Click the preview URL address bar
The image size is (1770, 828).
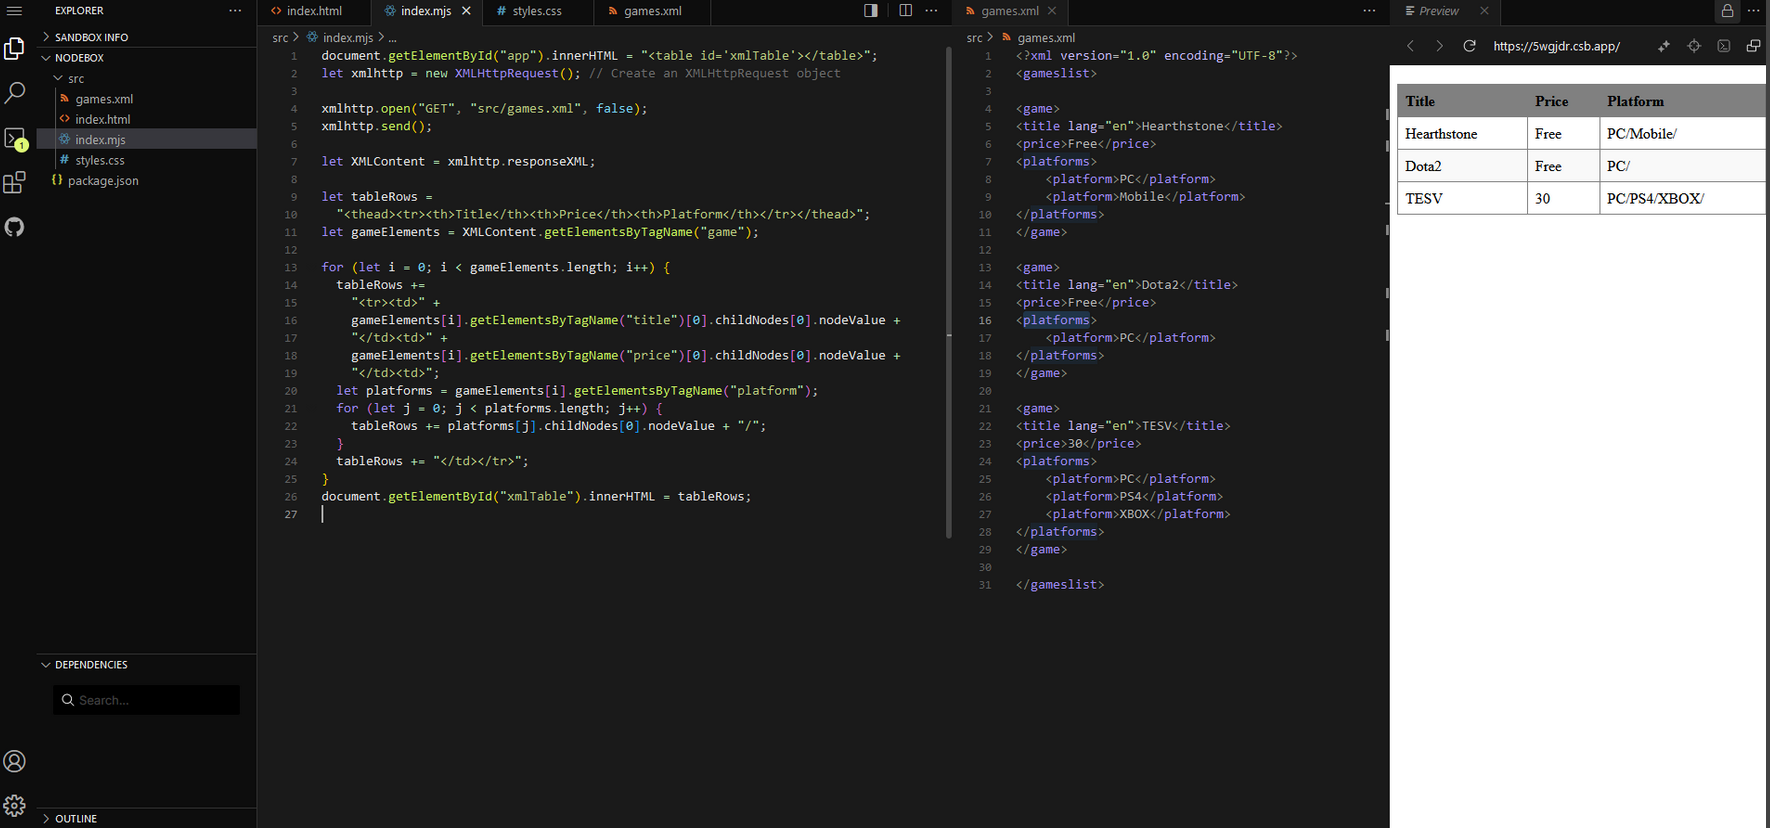pyautogui.click(x=1556, y=46)
